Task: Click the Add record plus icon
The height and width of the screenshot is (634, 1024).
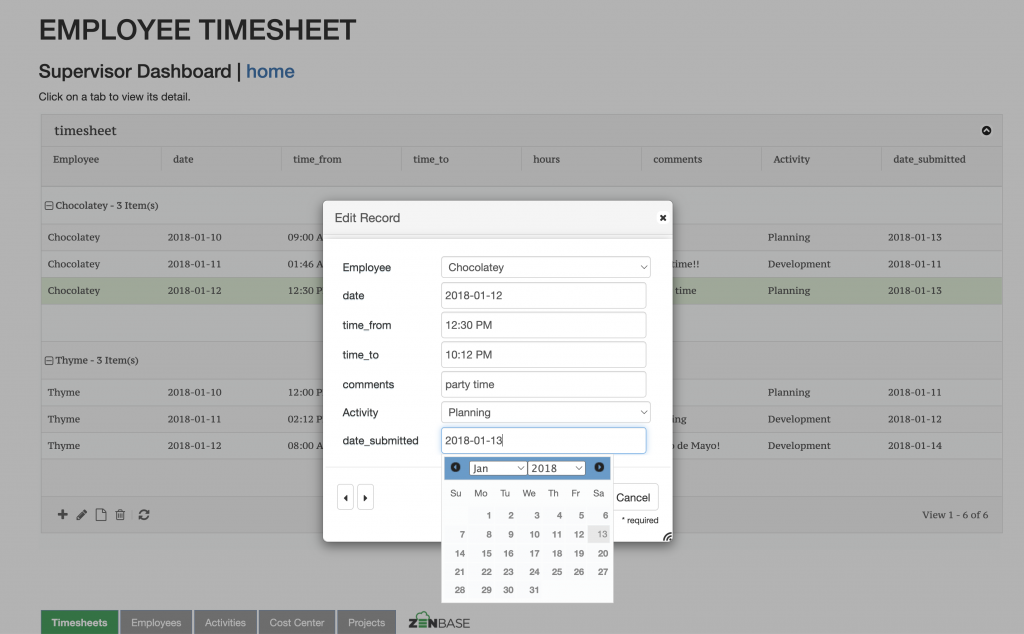Action: 62,514
